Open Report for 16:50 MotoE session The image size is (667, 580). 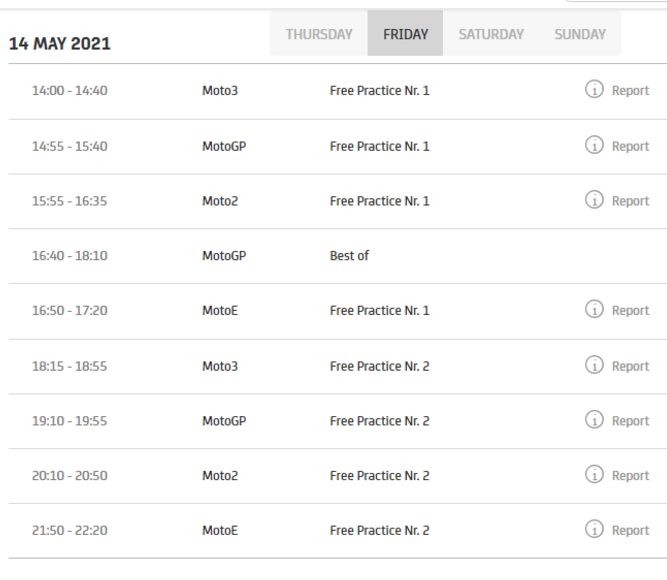pyautogui.click(x=630, y=311)
